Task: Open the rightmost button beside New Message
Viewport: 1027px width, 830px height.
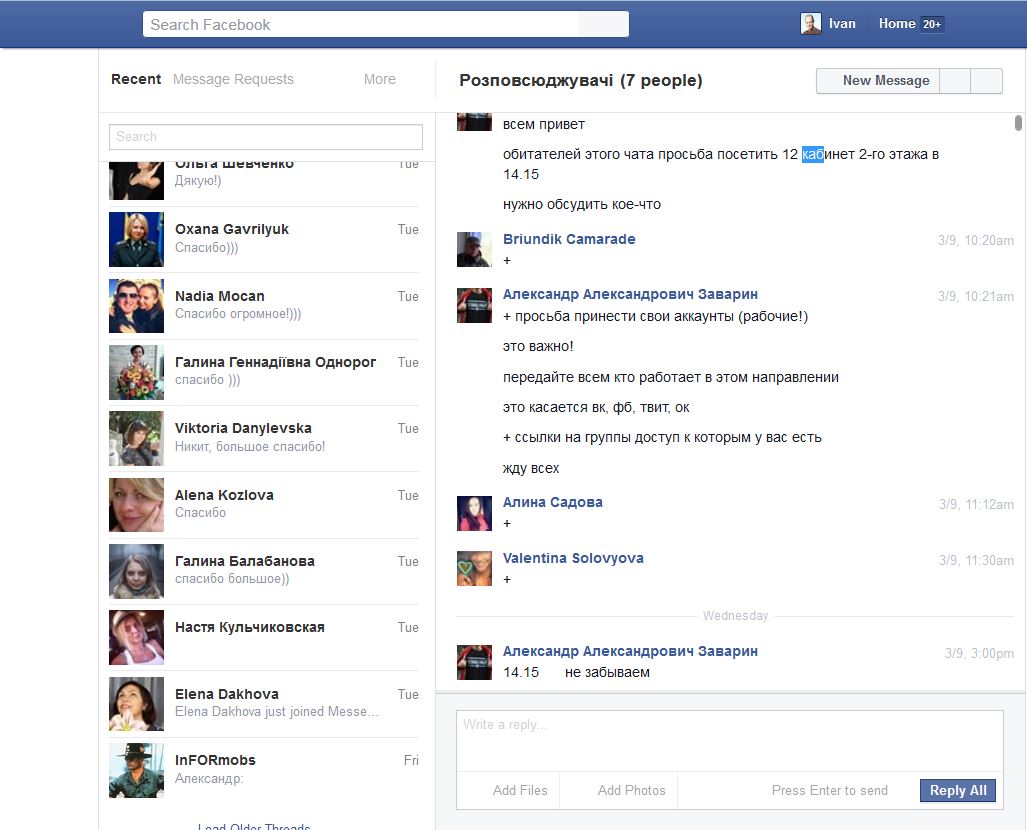Action: pyautogui.click(x=987, y=81)
